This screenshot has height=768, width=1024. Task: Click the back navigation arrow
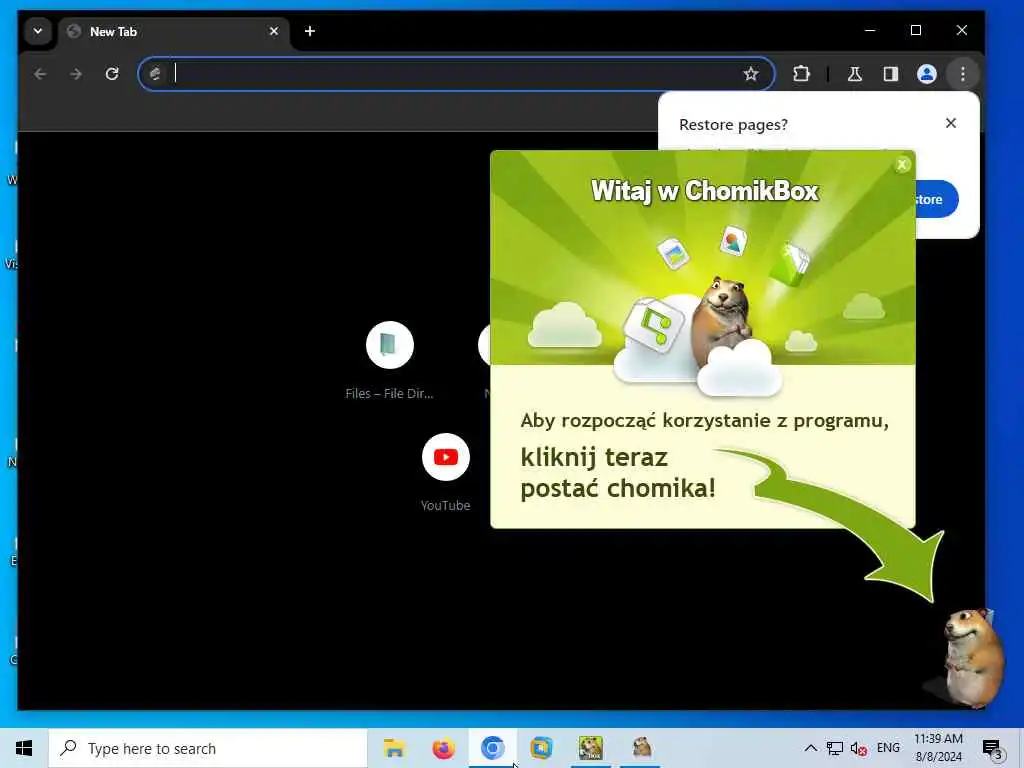tap(40, 74)
